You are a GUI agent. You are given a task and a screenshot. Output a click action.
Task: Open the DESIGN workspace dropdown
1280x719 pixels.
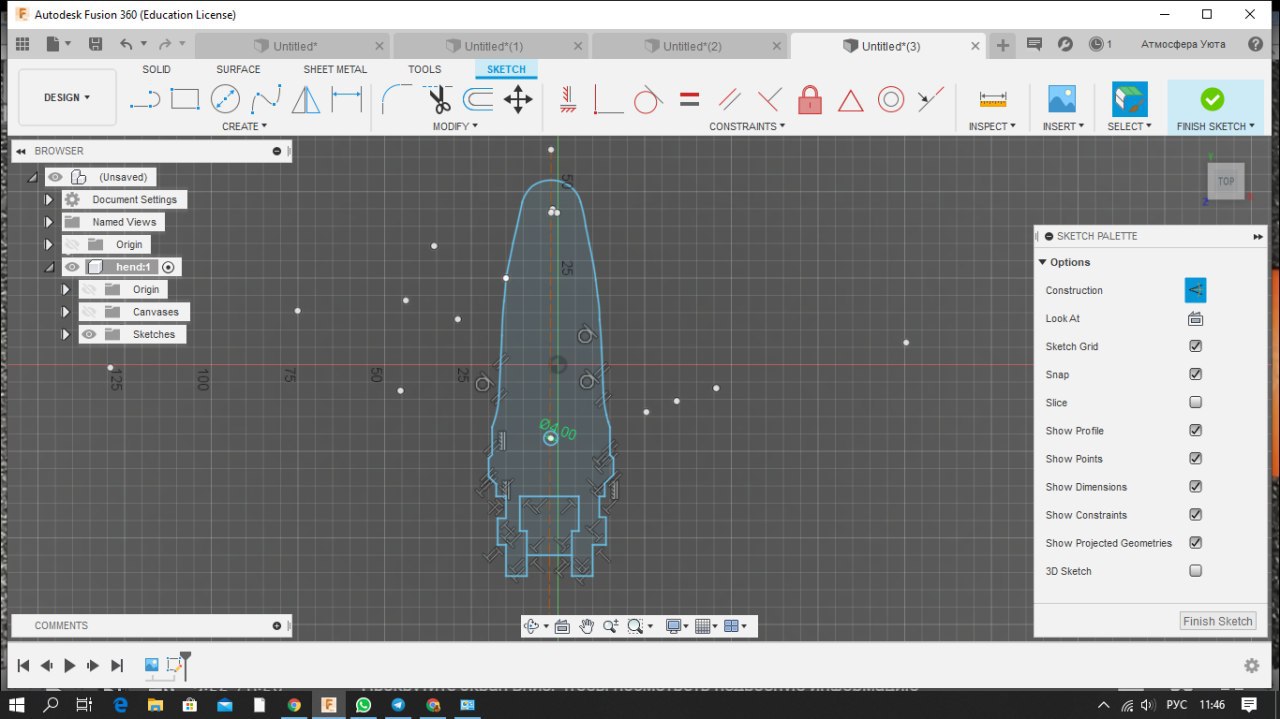coord(67,98)
